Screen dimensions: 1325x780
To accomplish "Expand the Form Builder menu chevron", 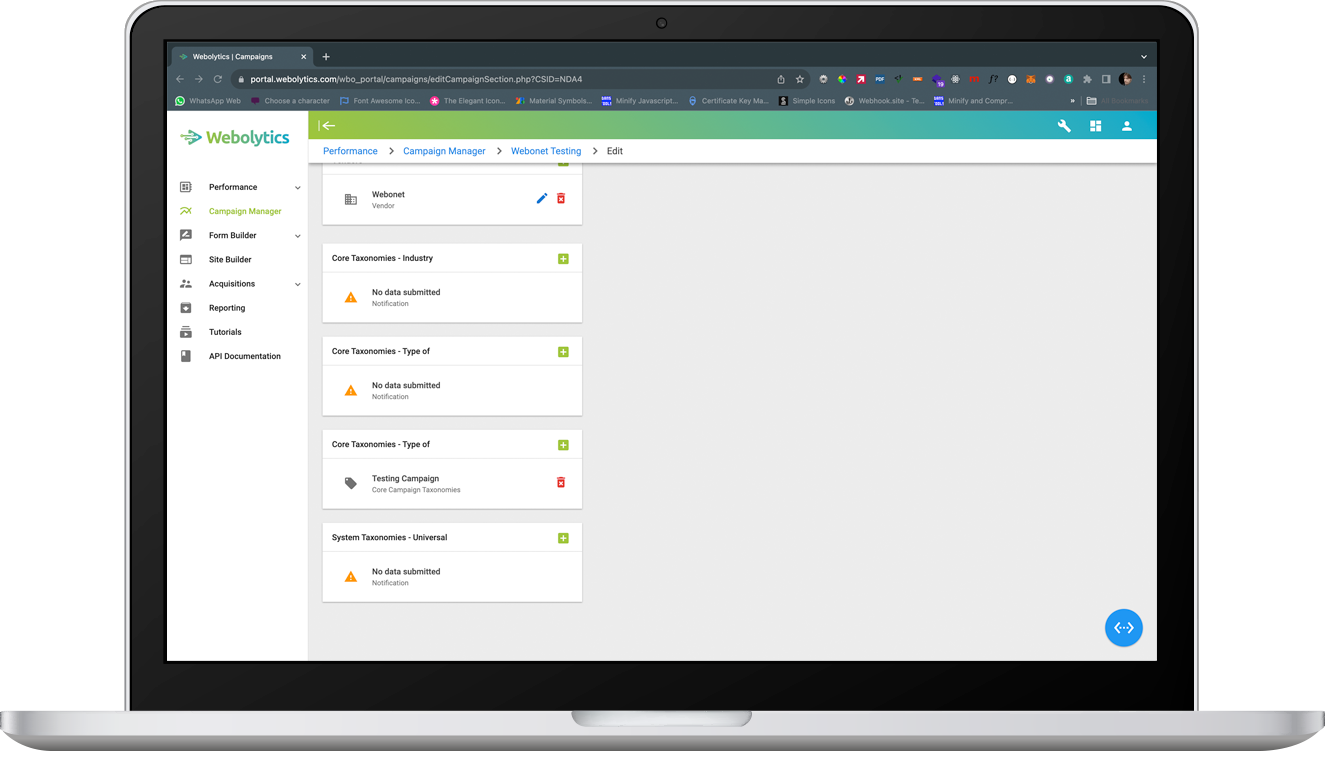I will [x=297, y=236].
